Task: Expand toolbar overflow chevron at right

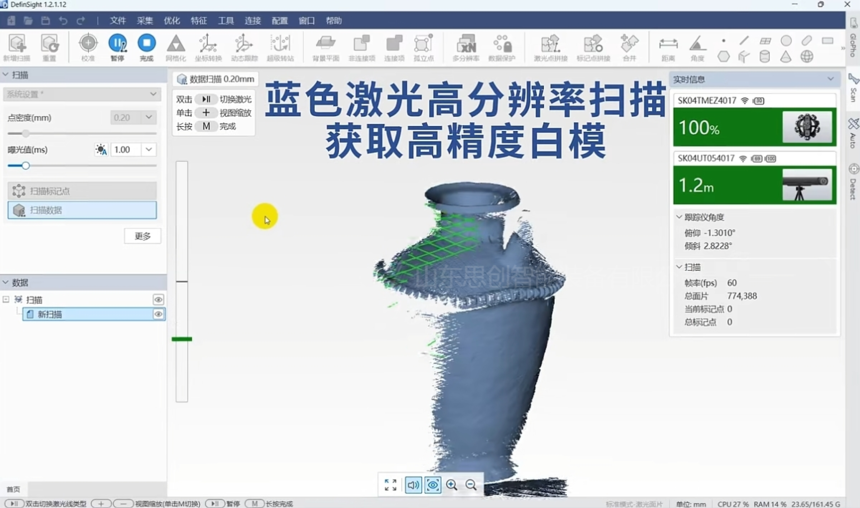Action: tap(842, 48)
